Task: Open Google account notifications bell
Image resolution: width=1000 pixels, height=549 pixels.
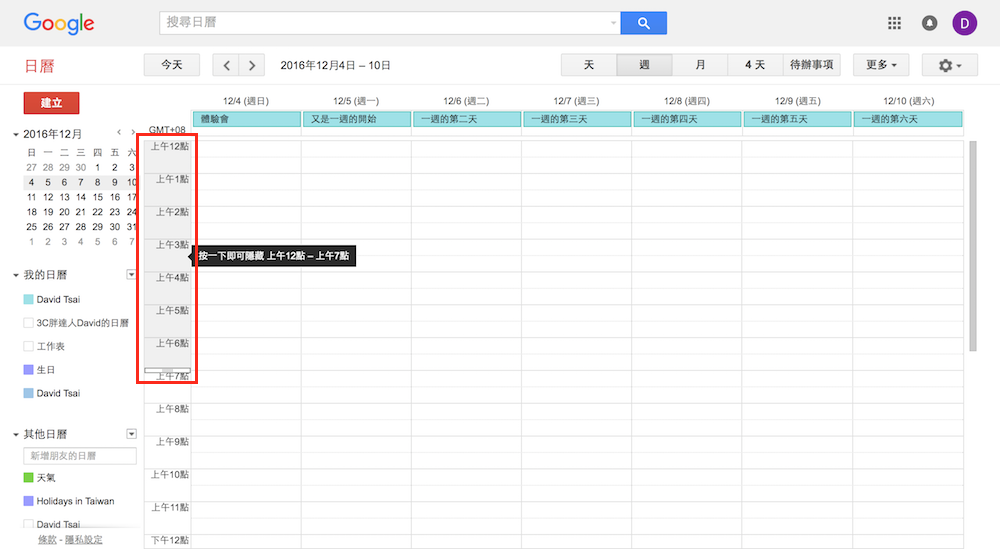Action: tap(930, 23)
